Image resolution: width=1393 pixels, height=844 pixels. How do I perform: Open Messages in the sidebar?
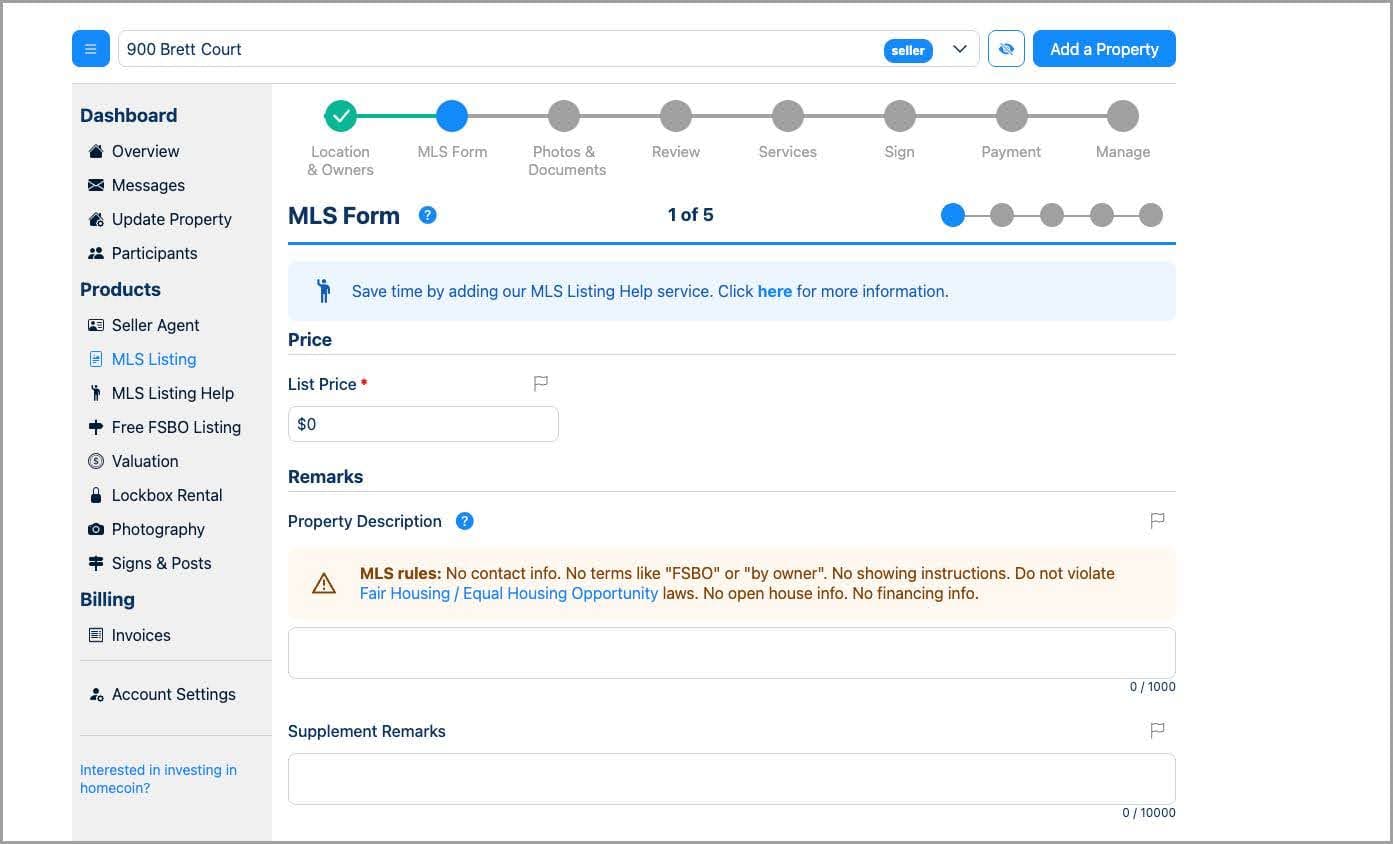point(147,185)
